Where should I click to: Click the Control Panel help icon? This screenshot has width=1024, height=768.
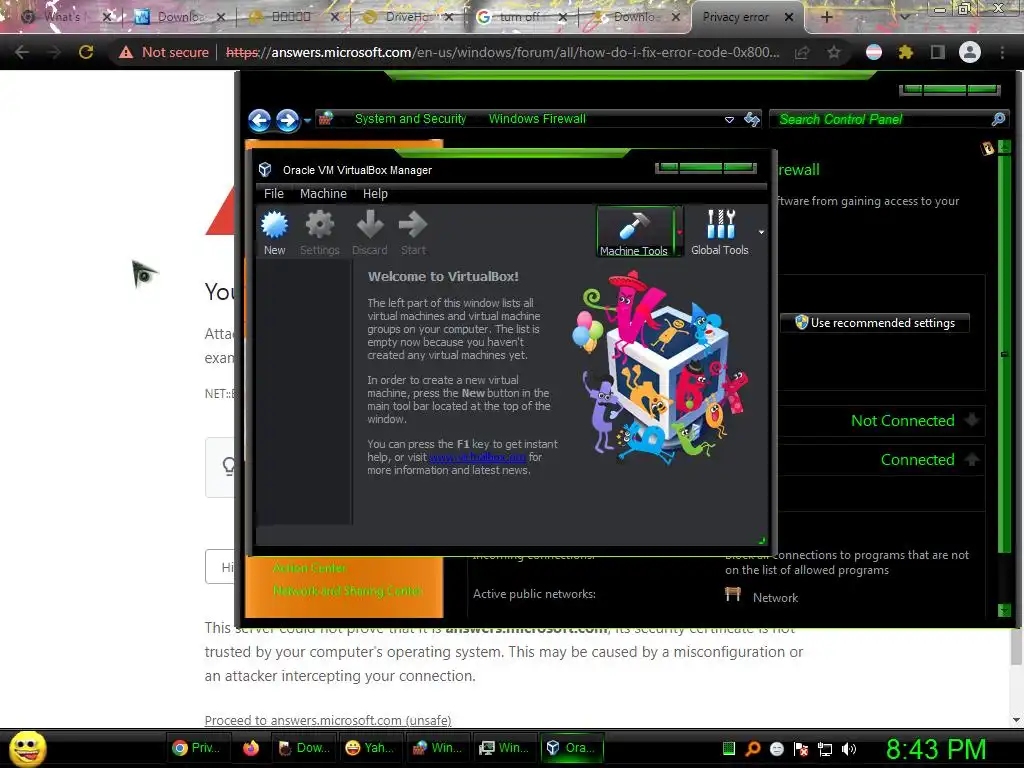(987, 148)
